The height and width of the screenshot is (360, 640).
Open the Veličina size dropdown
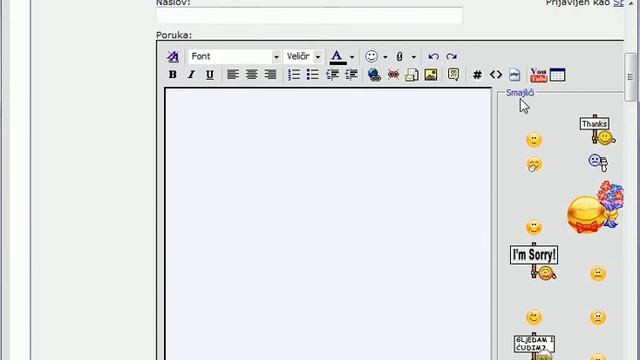(303, 56)
